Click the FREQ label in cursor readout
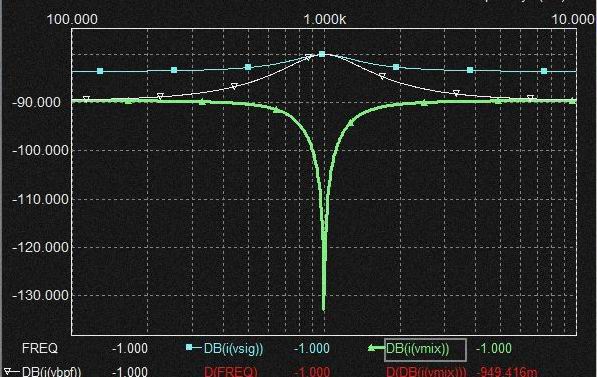Image resolution: width=597 pixels, height=377 pixels. coord(40,348)
